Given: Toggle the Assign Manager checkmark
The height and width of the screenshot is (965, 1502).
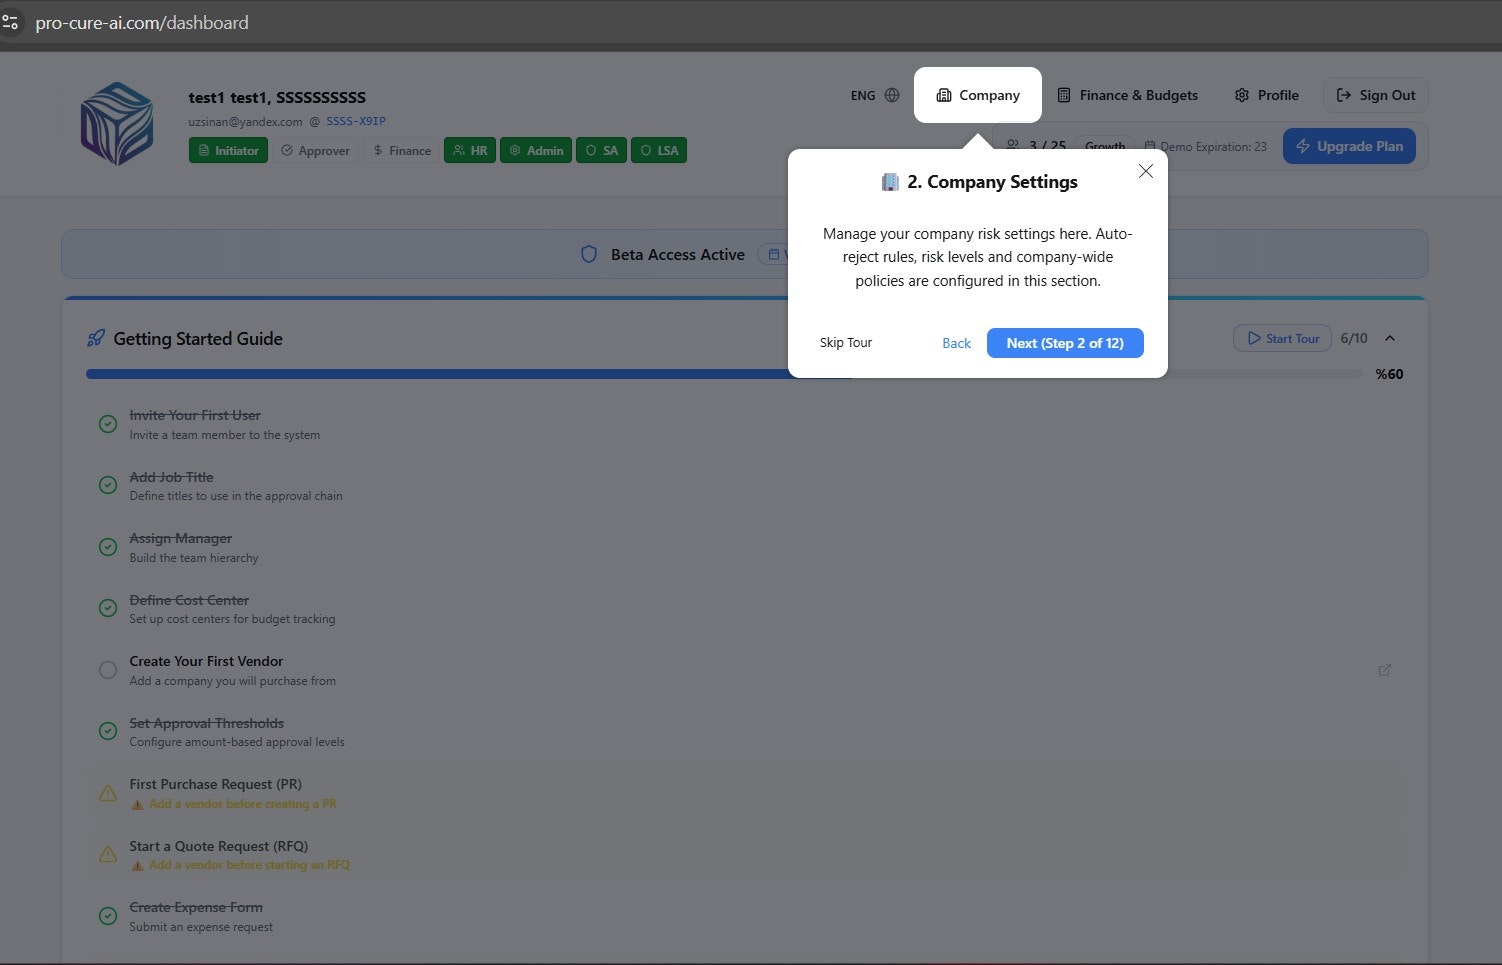Looking at the screenshot, I should [x=108, y=547].
